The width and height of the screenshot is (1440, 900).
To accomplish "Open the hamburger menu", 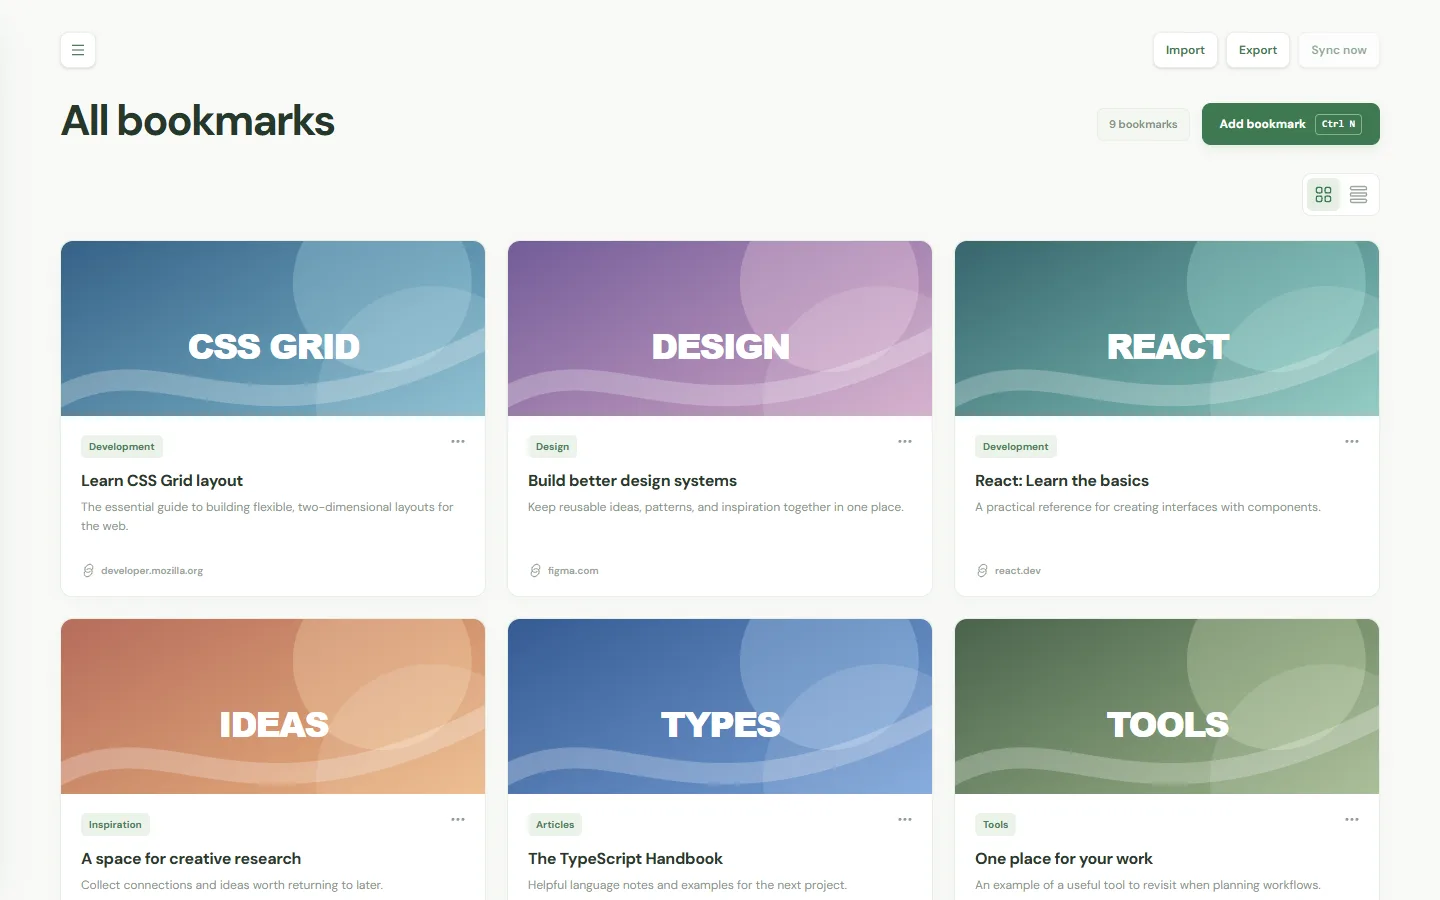I will 78,50.
